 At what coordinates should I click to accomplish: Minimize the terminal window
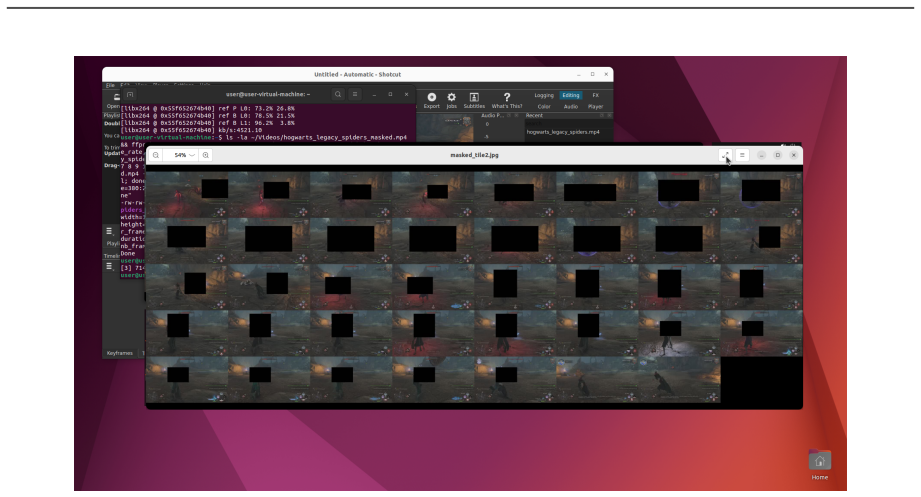coord(374,94)
